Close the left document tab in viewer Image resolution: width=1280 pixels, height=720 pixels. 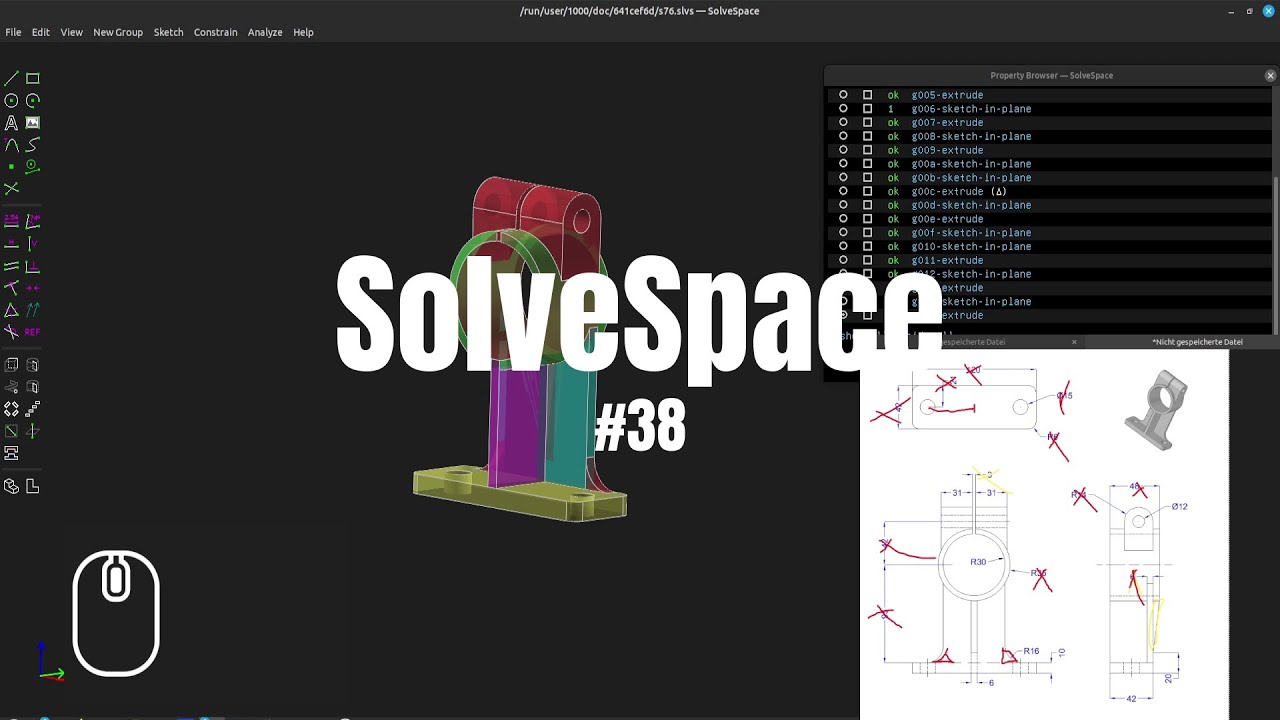pos(1074,342)
